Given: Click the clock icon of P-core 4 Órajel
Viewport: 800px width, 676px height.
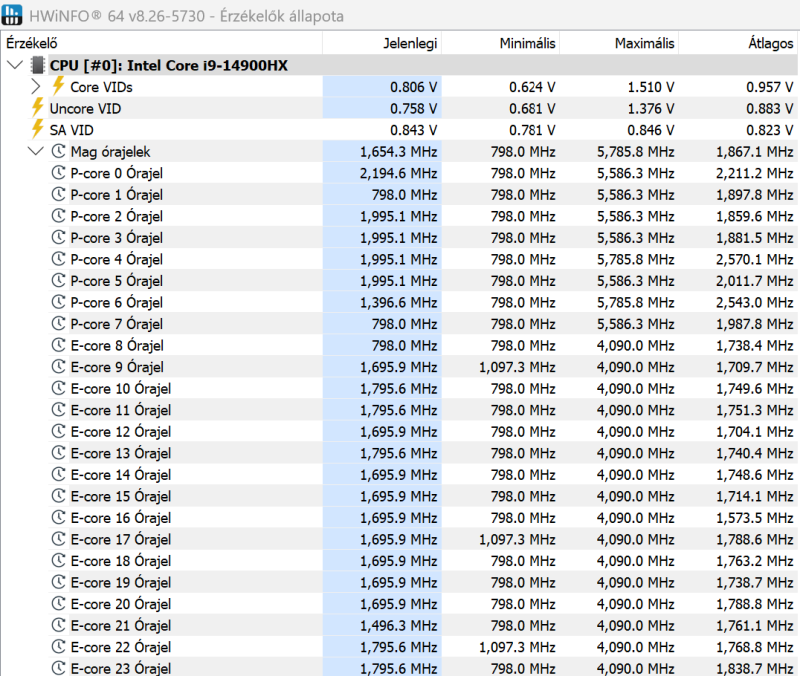Looking at the screenshot, I should [59, 259].
